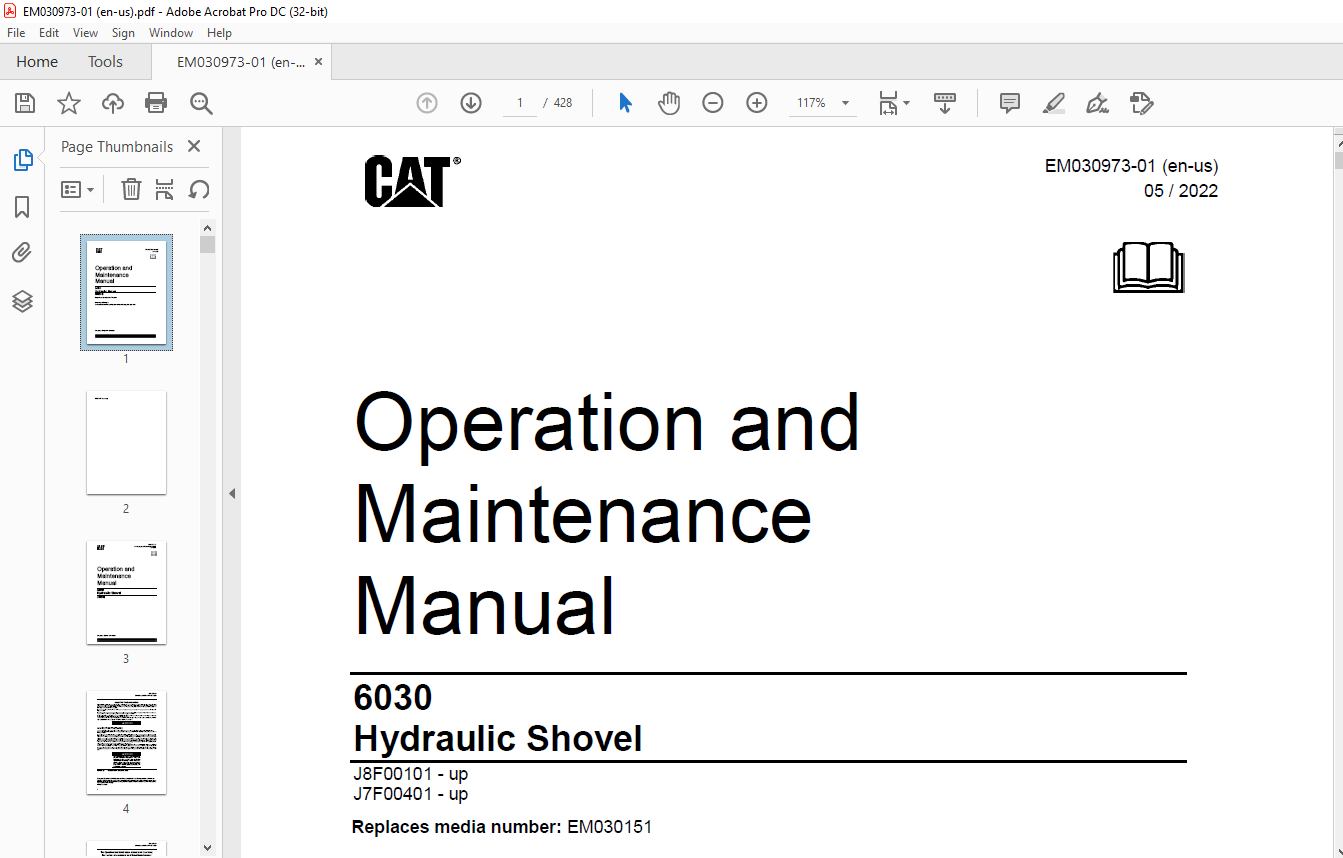This screenshot has height=858, width=1343.
Task: Open the Stamp tool in the toolbar
Action: click(1141, 103)
